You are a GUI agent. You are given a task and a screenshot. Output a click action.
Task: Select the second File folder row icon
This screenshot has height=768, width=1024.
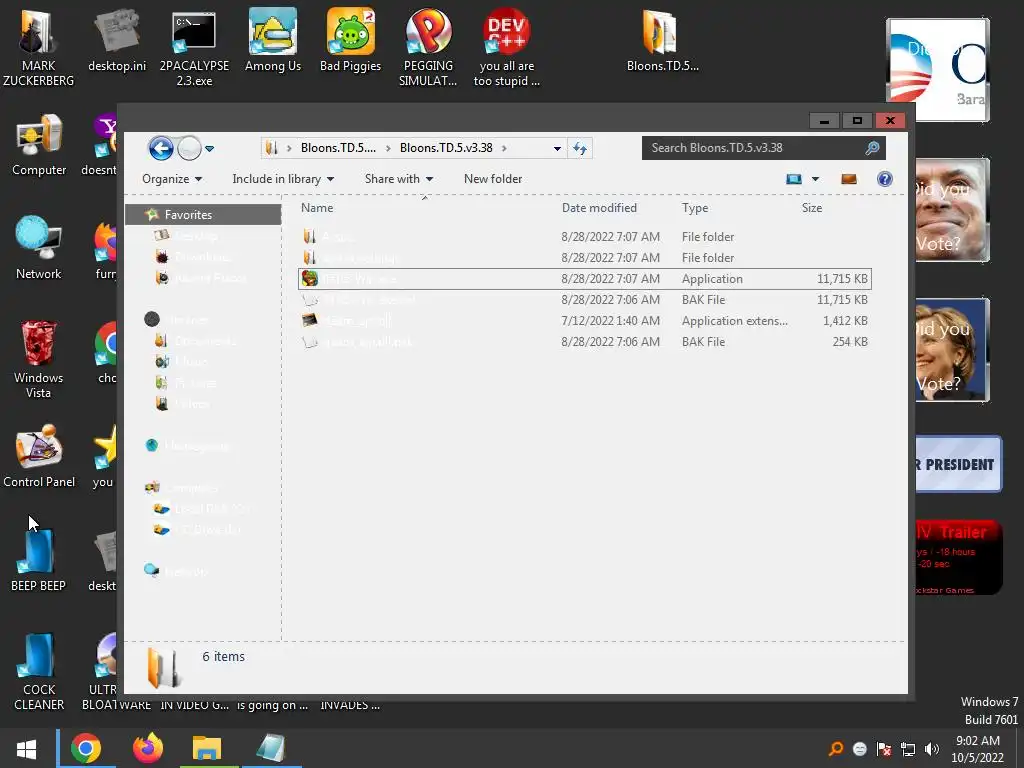coord(310,257)
